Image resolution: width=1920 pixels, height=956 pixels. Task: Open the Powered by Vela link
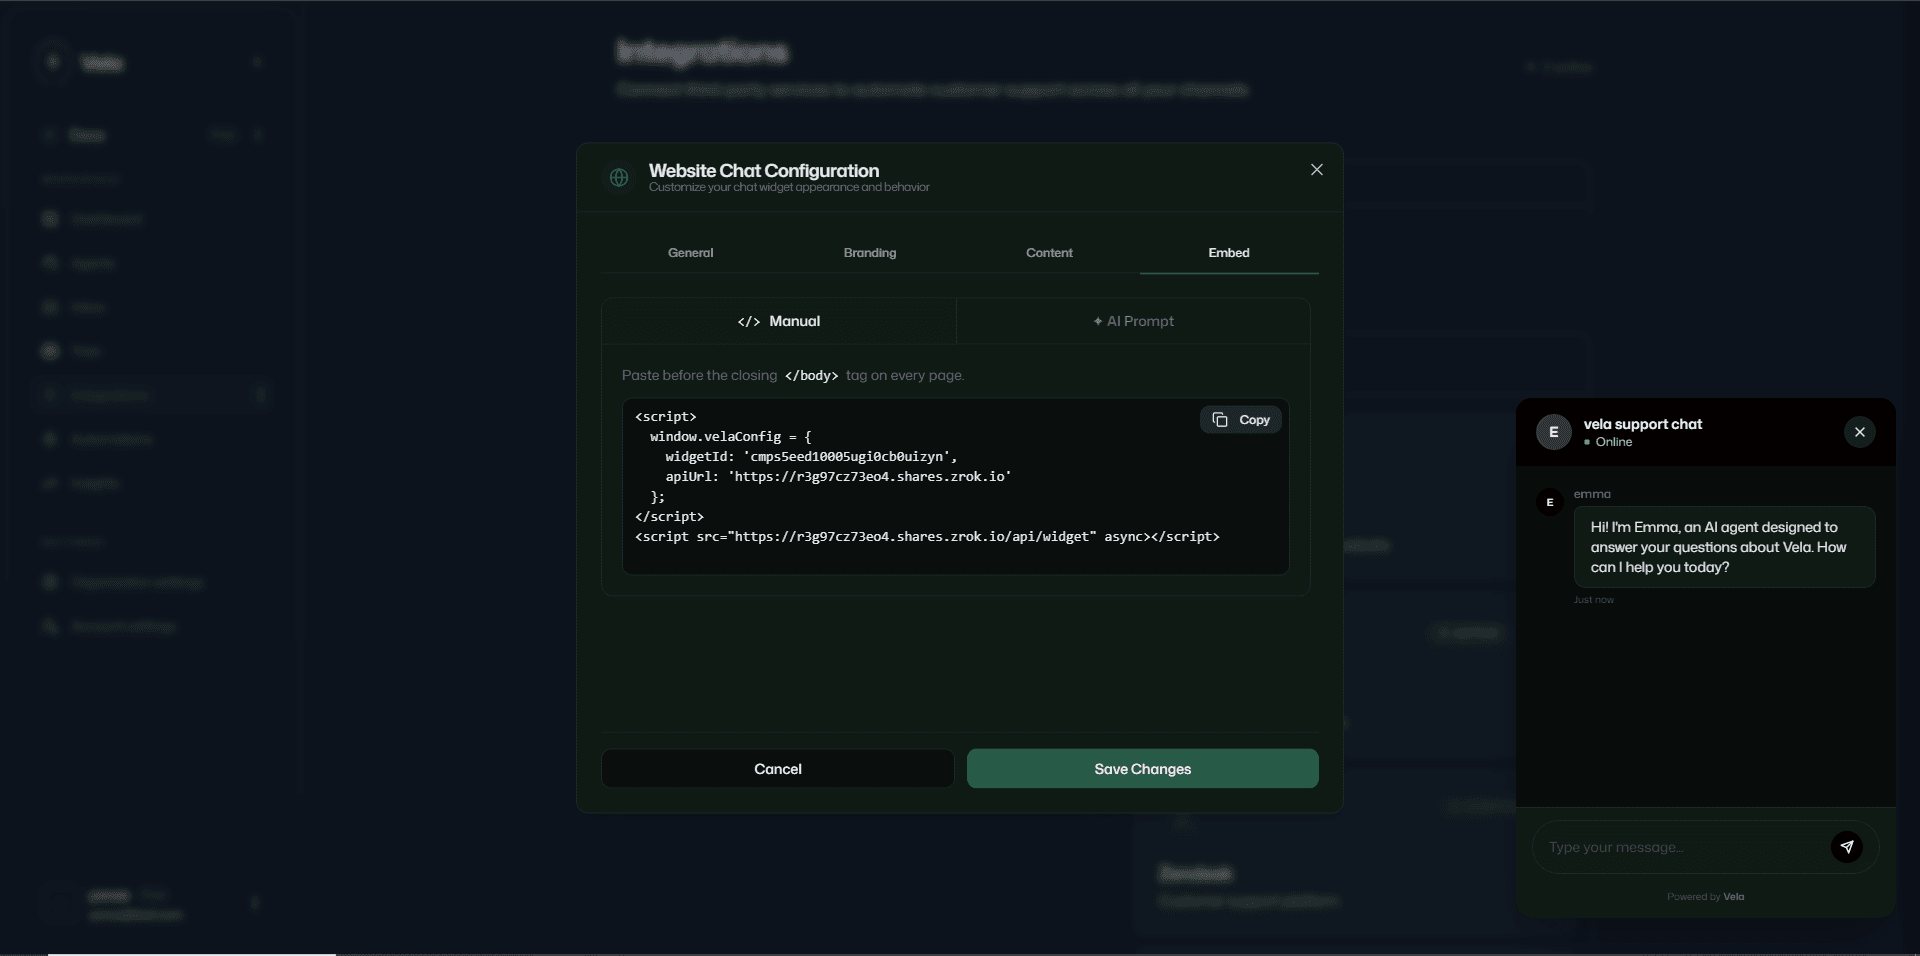coord(1705,897)
